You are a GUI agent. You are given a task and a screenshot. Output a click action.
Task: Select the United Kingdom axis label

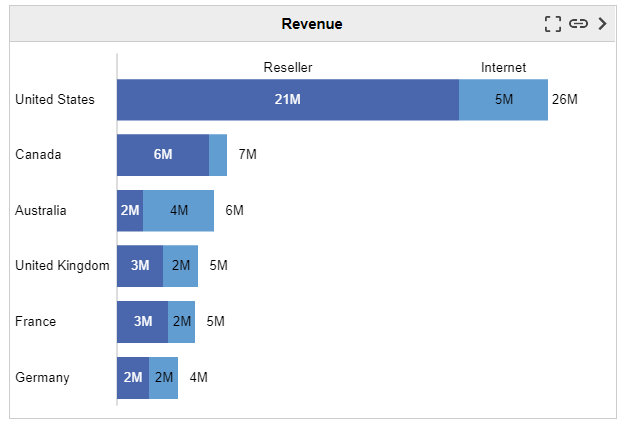[62, 266]
